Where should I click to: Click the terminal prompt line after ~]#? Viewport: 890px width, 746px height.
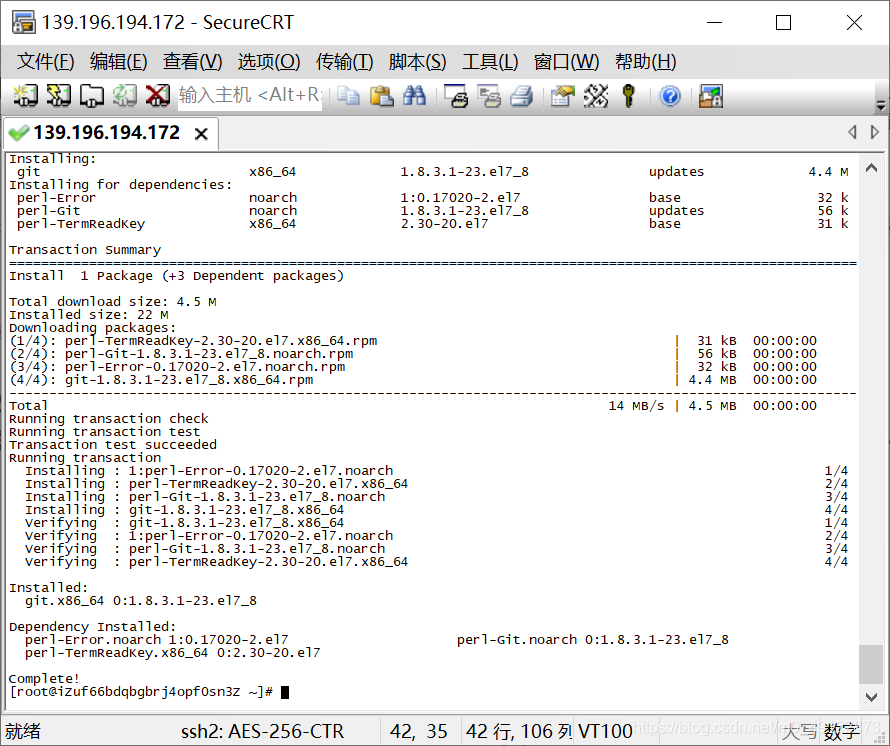[285, 692]
